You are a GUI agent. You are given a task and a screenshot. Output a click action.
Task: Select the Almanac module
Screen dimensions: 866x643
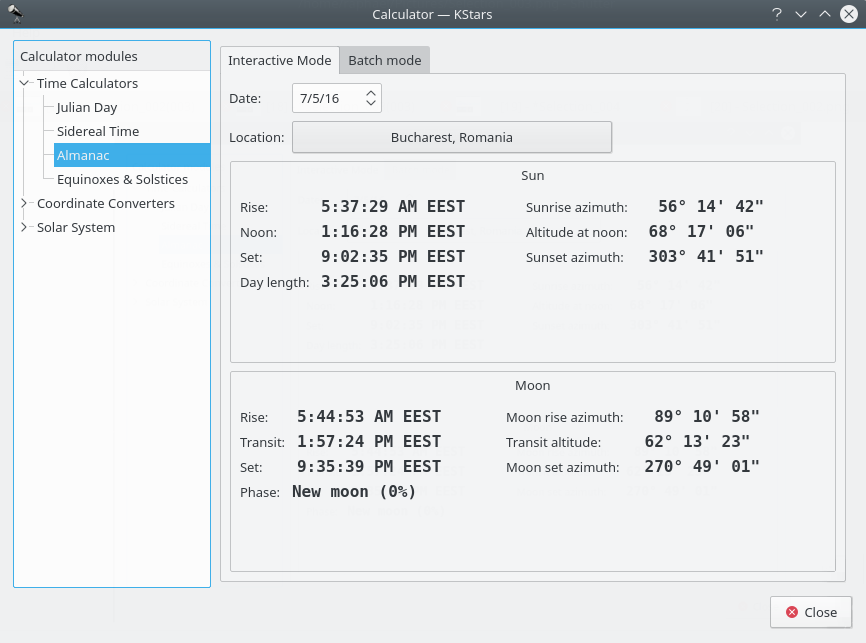tap(83, 156)
